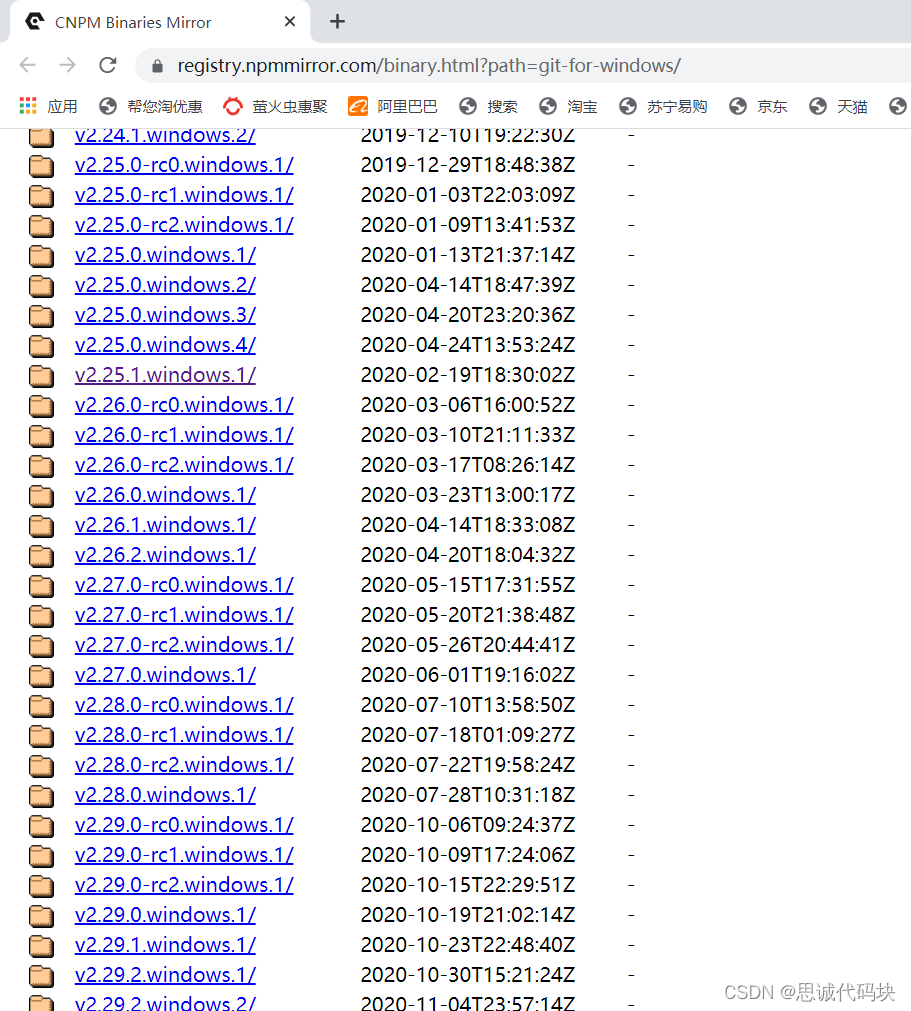Open v2.27.0.windows.1/ folder link
The image size is (911, 1011).
point(165,674)
